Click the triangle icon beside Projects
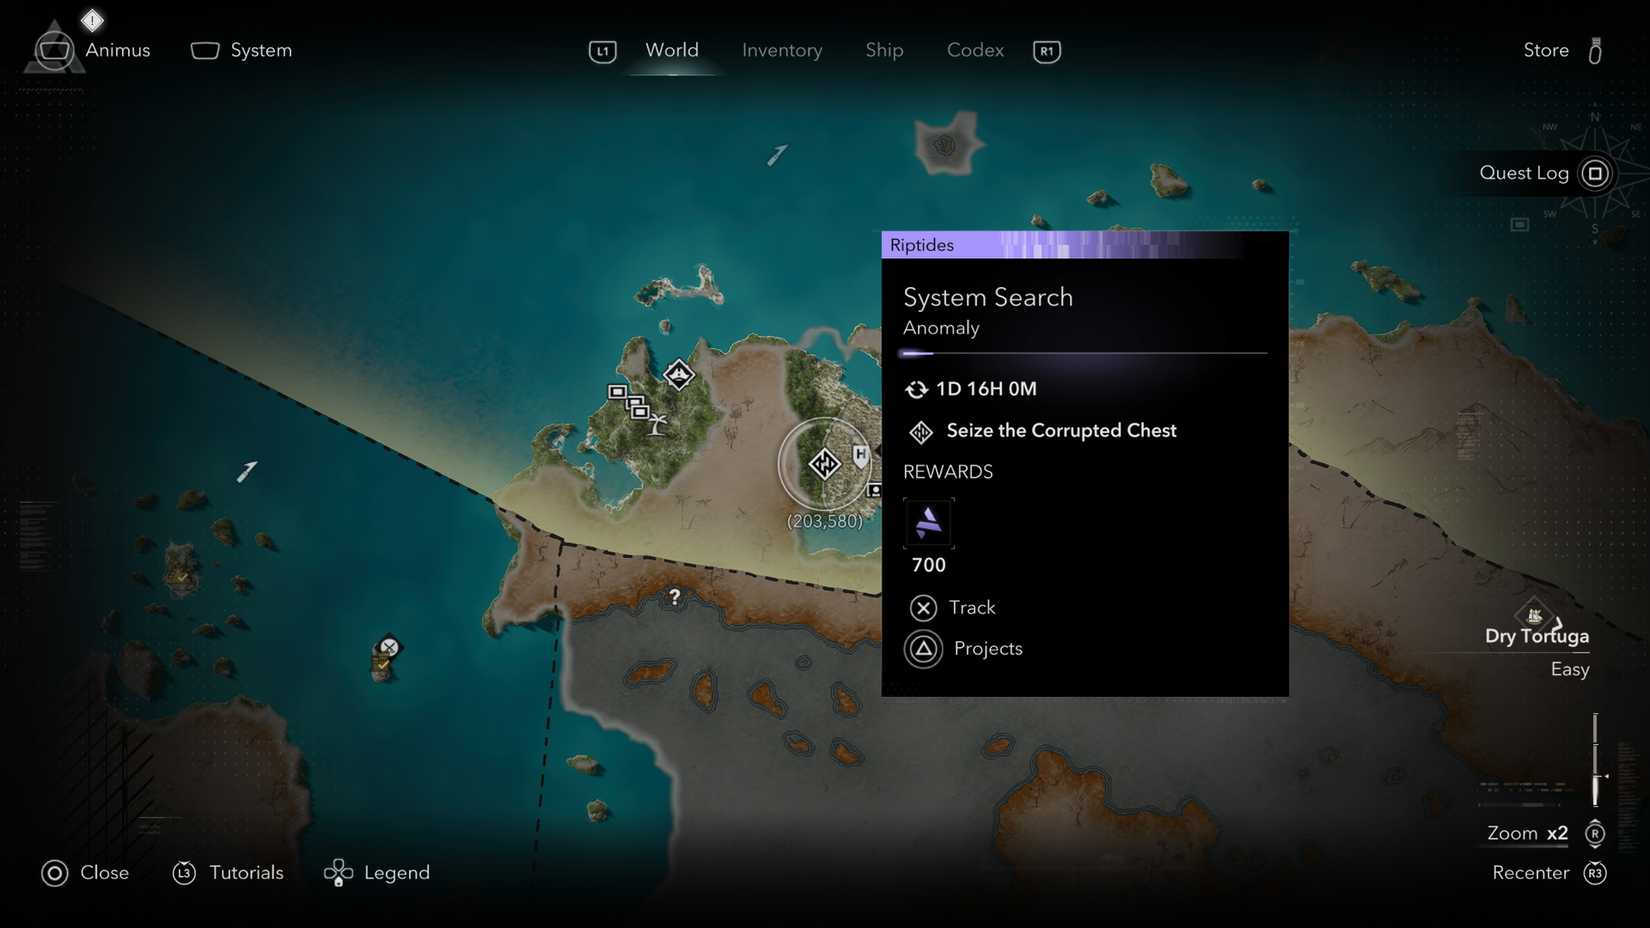 (x=923, y=649)
